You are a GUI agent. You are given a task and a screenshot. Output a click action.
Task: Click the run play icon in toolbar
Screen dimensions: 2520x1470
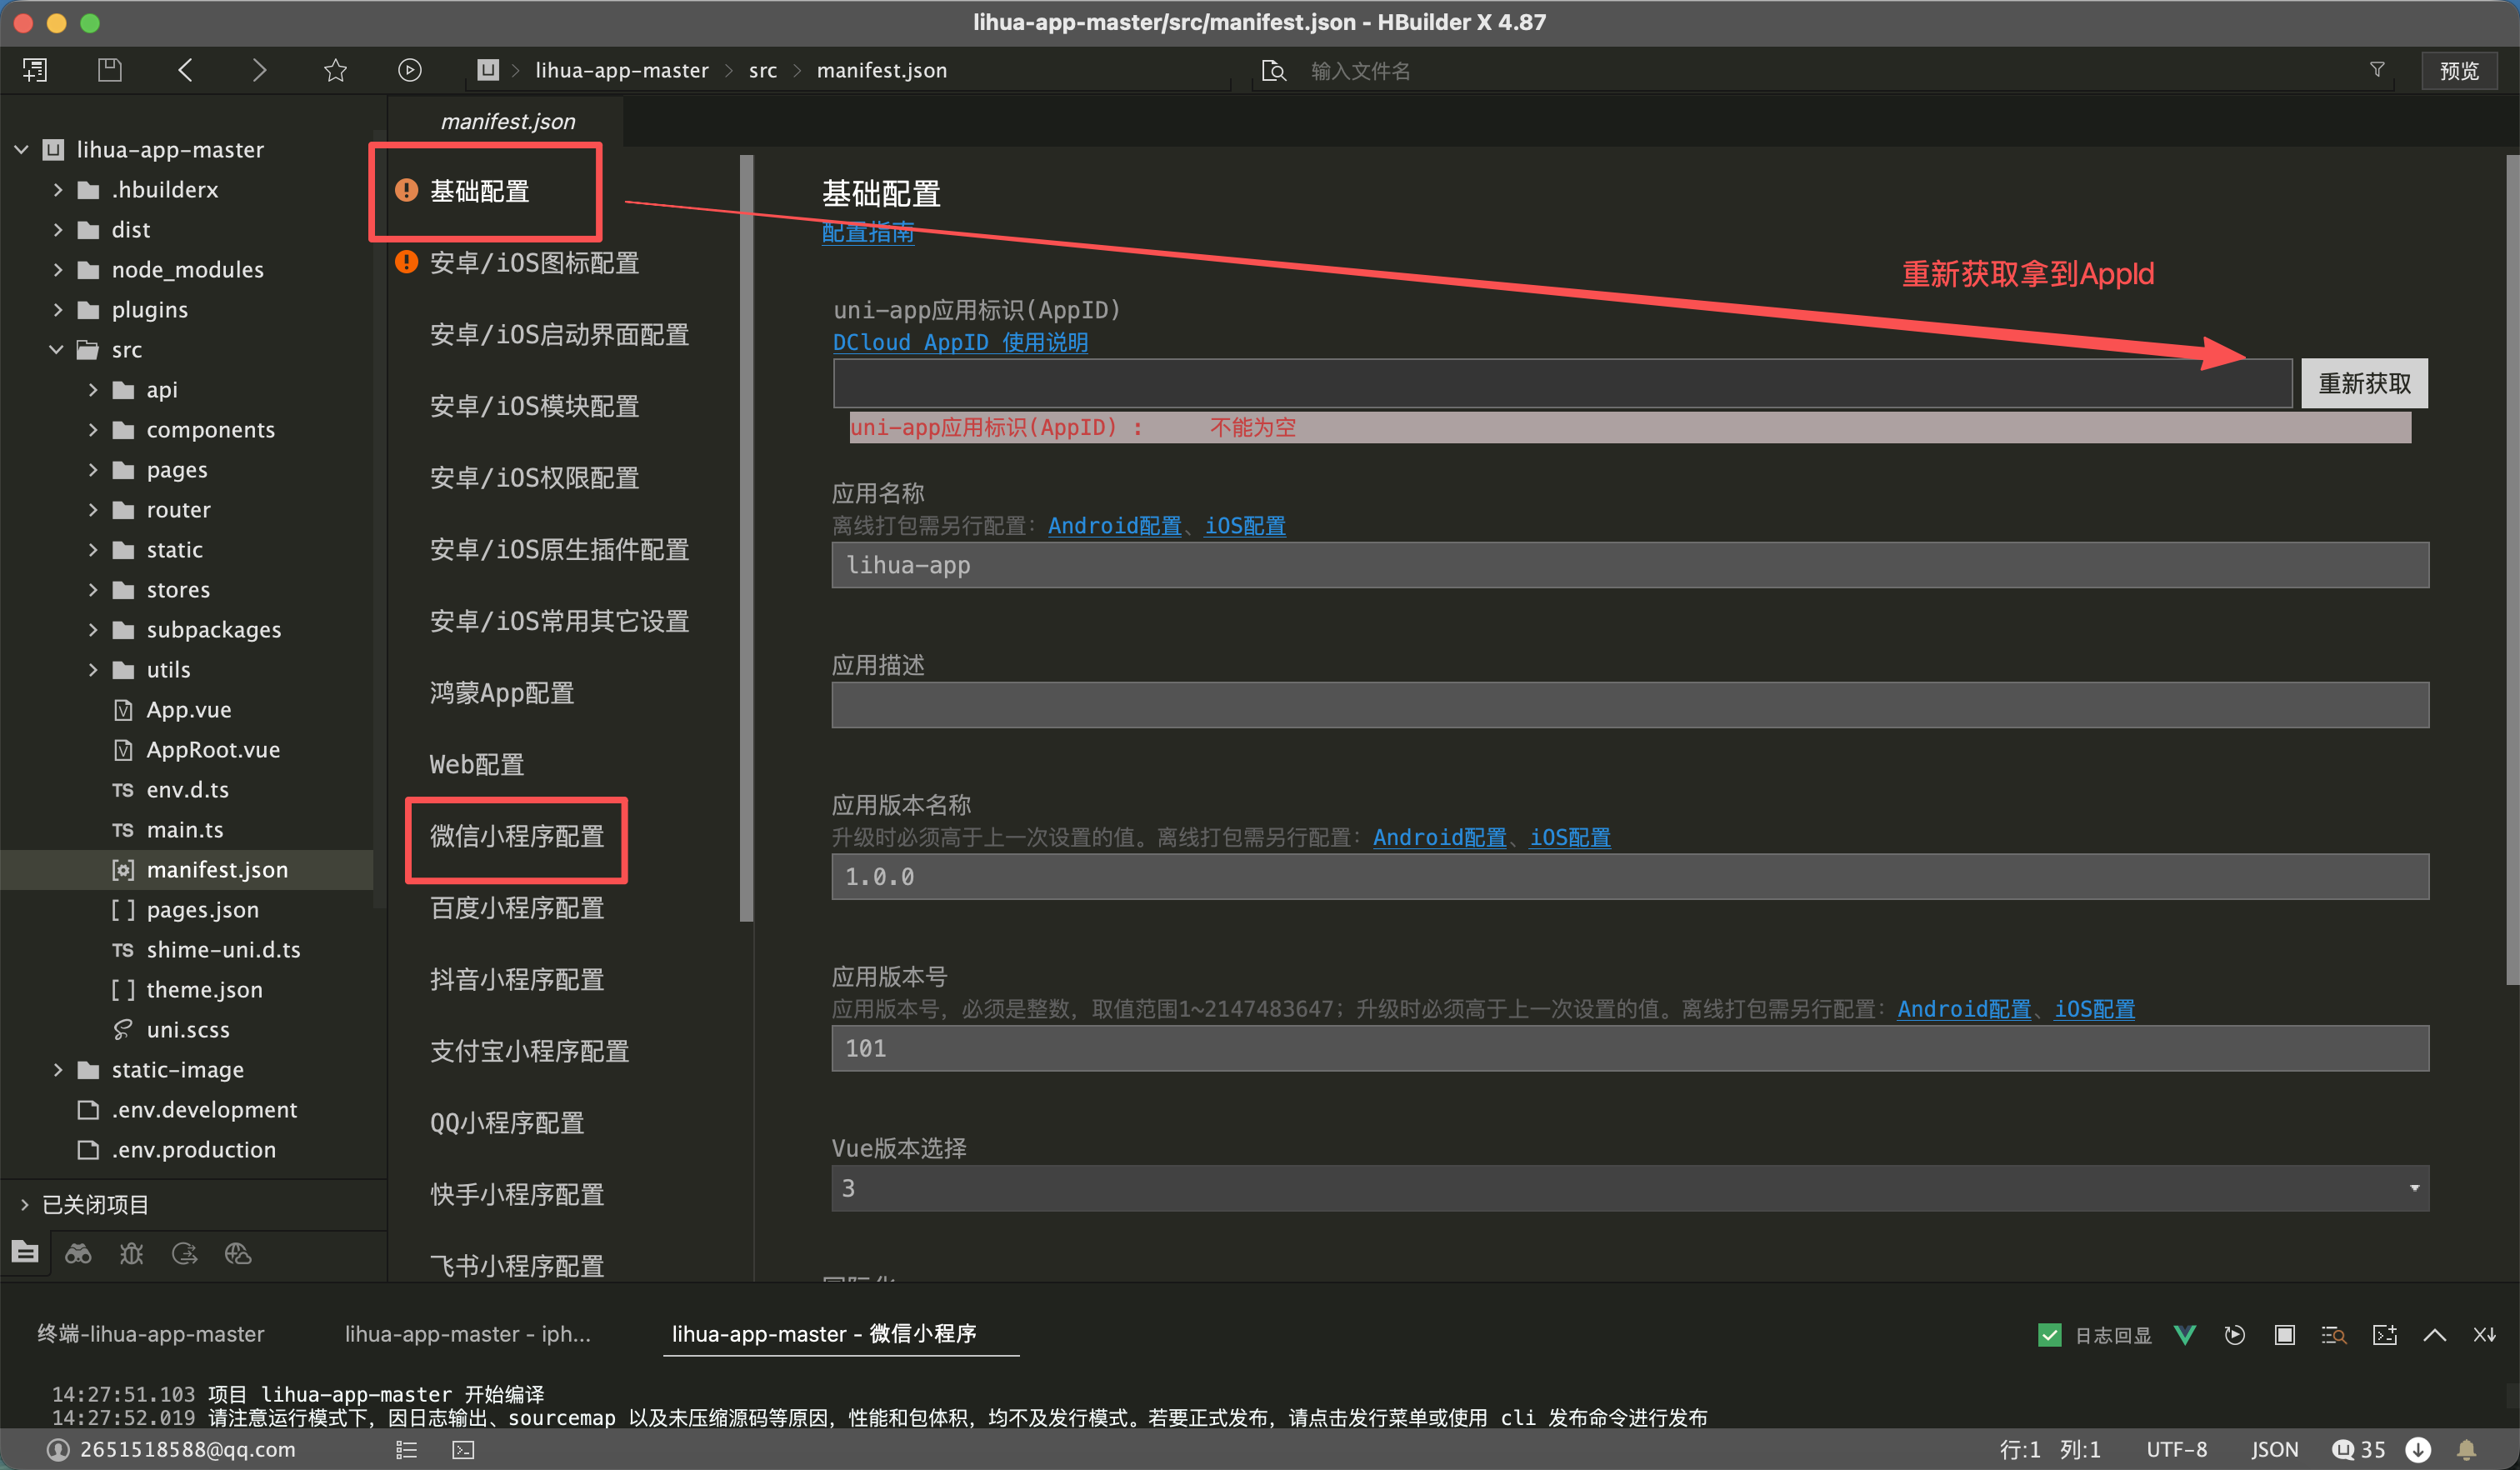click(x=409, y=70)
